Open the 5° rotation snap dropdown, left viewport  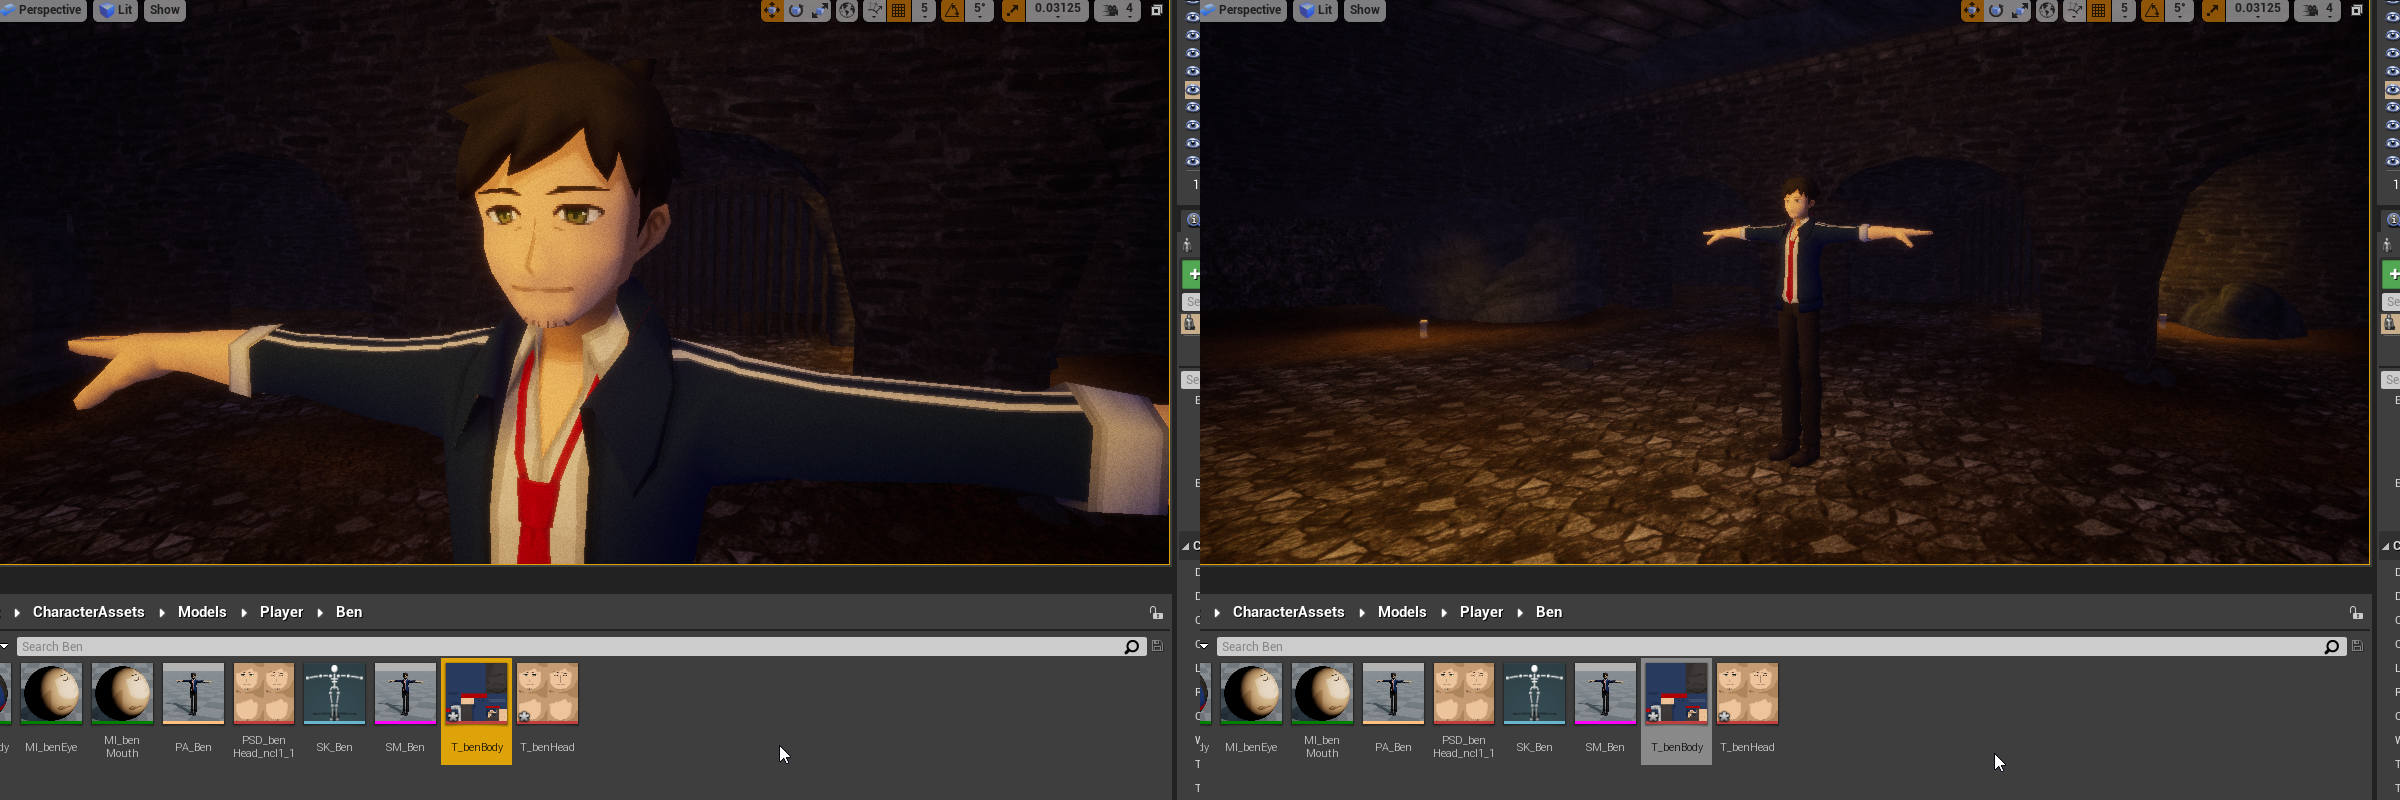[x=979, y=10]
